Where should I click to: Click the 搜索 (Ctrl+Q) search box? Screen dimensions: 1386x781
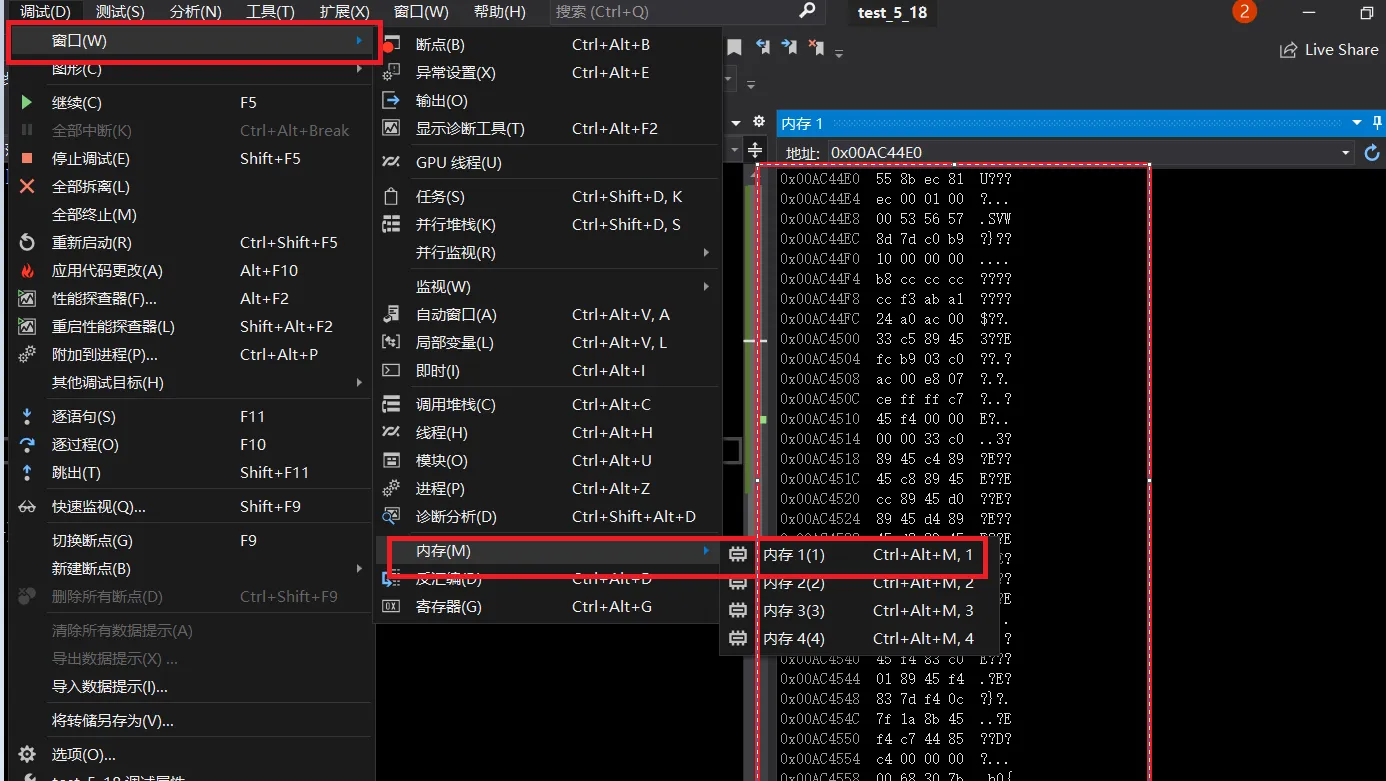686,12
